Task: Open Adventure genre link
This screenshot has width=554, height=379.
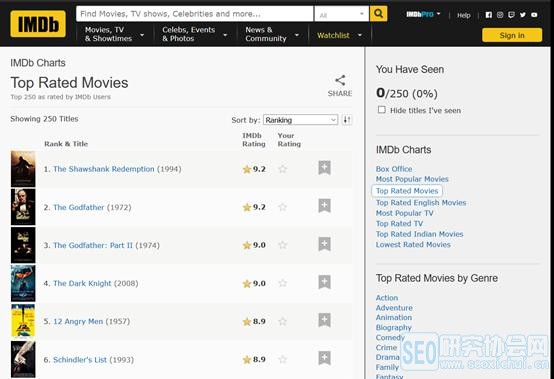Action: point(394,308)
